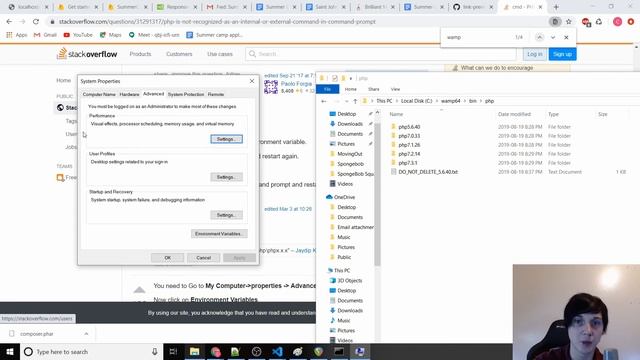Switch to Computer Name tab

pyautogui.click(x=99, y=94)
